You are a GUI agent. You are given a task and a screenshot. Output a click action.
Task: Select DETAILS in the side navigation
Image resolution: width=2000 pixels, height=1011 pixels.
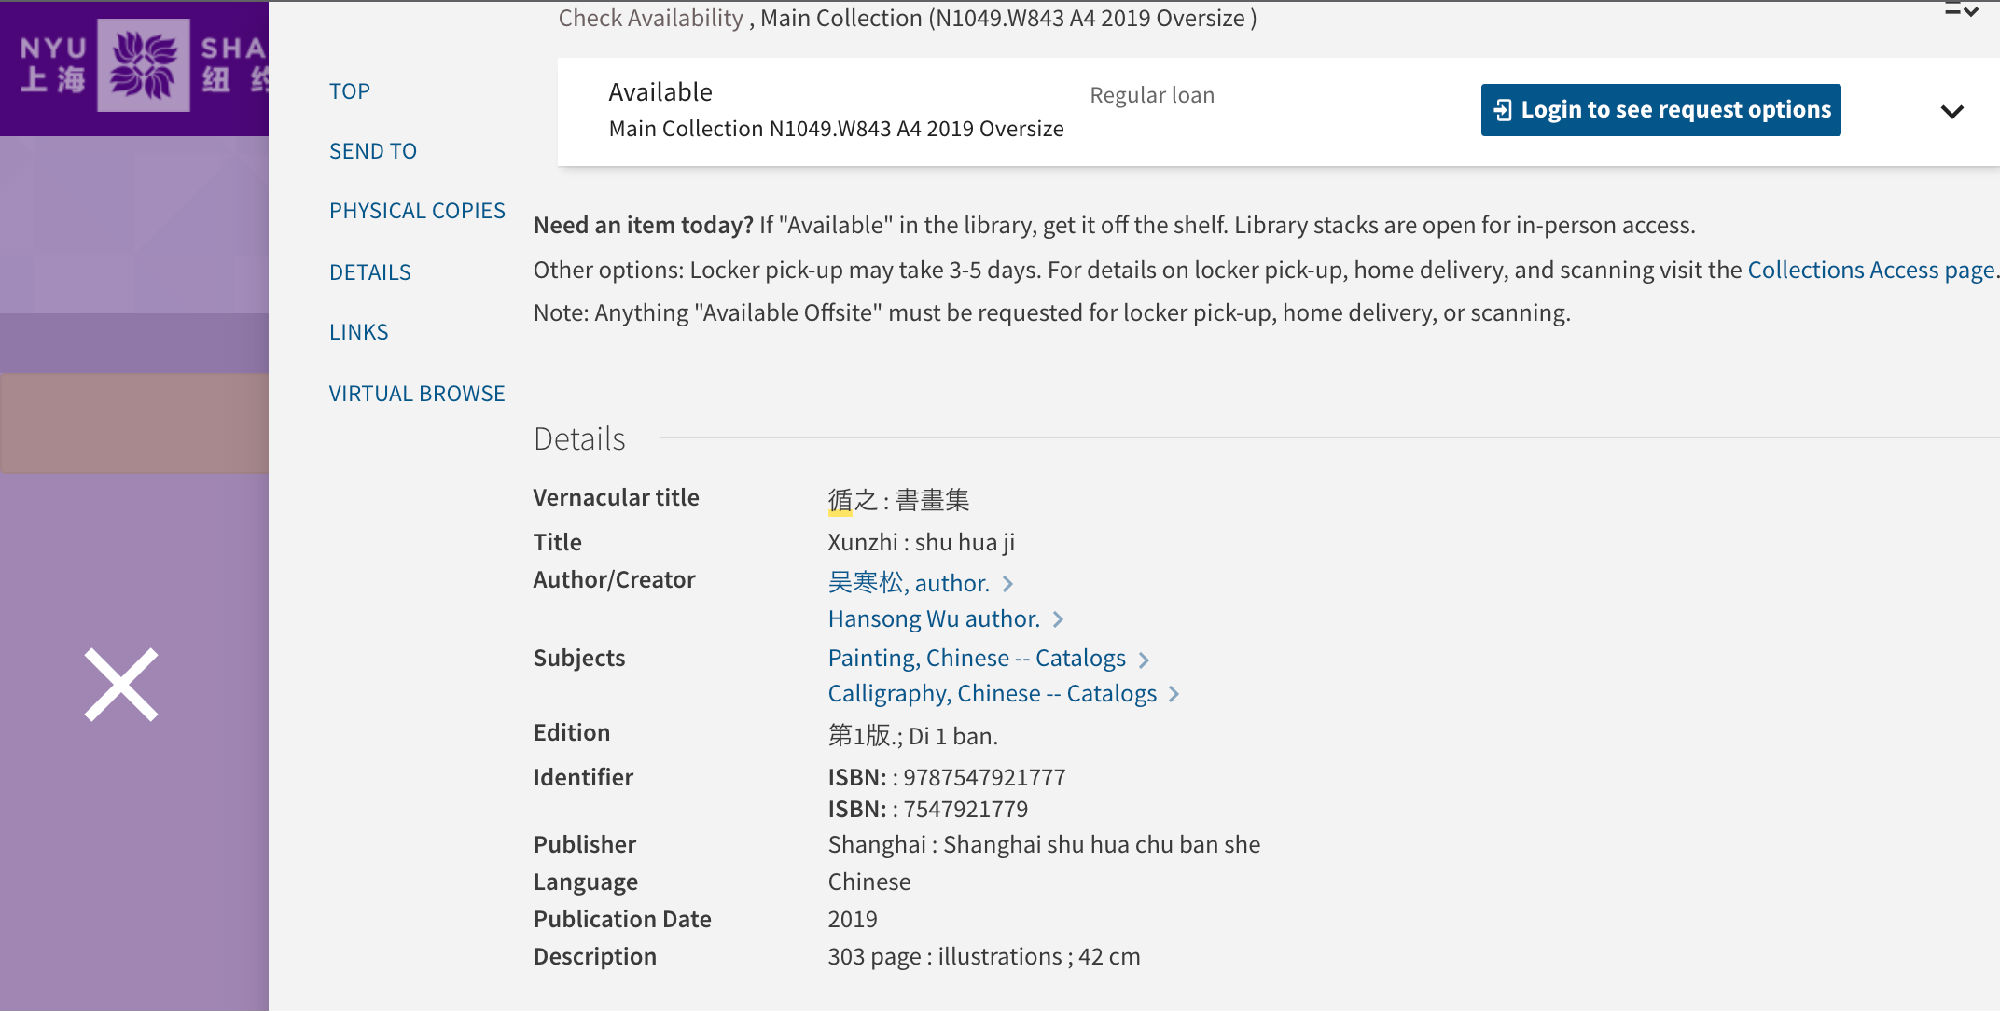[x=370, y=273]
